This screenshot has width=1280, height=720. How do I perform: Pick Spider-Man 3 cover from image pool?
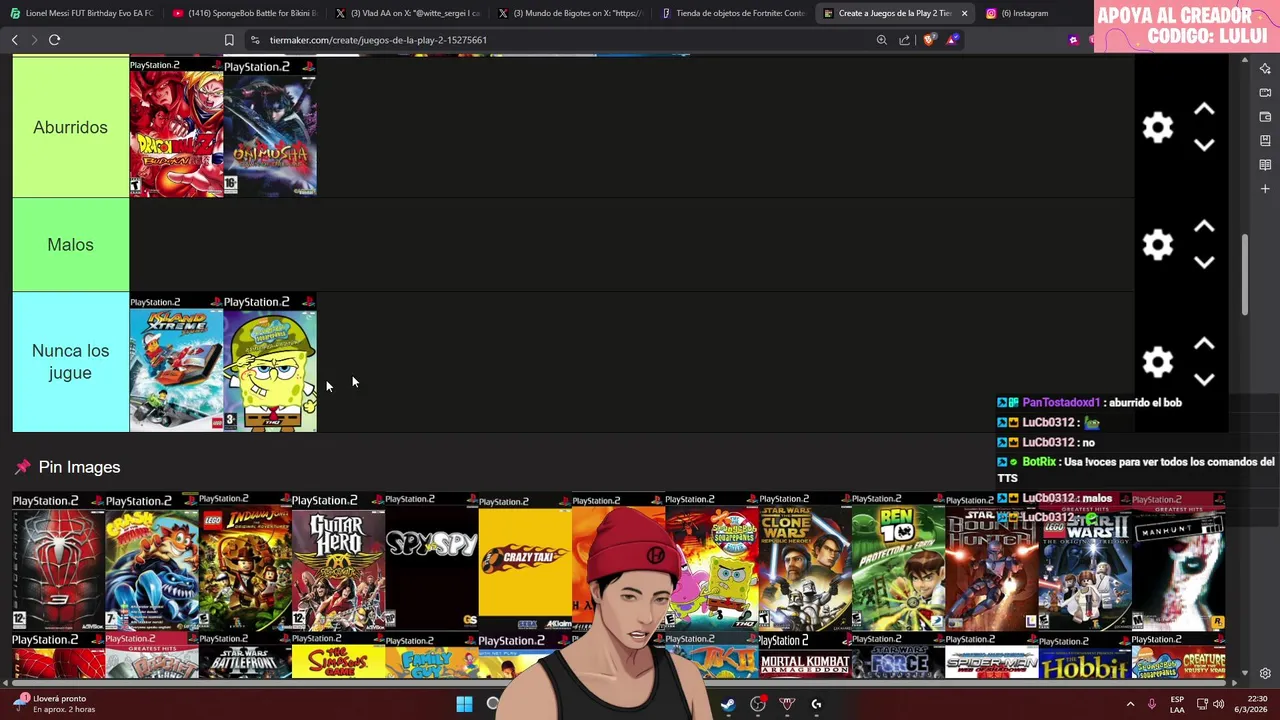pos(58,562)
